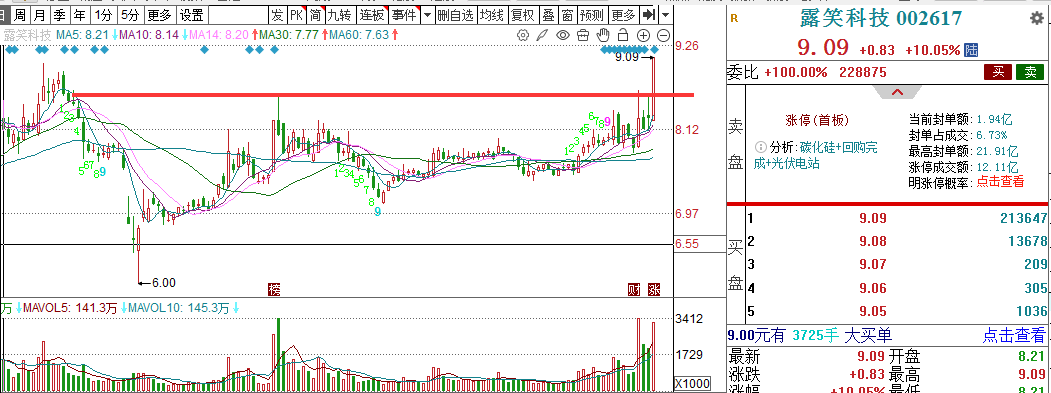This screenshot has height=393, width=1051.
Task: Click the 发 toolbar button
Action: pyautogui.click(x=277, y=14)
